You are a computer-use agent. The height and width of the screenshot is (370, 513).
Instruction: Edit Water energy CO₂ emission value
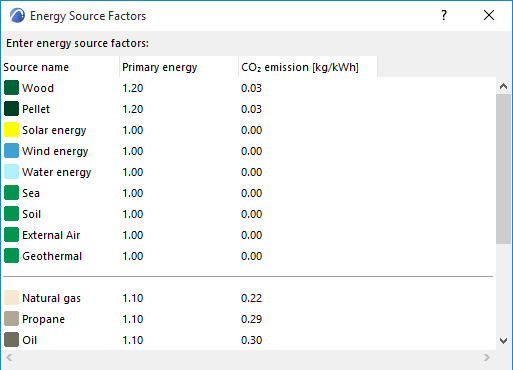pyautogui.click(x=252, y=172)
